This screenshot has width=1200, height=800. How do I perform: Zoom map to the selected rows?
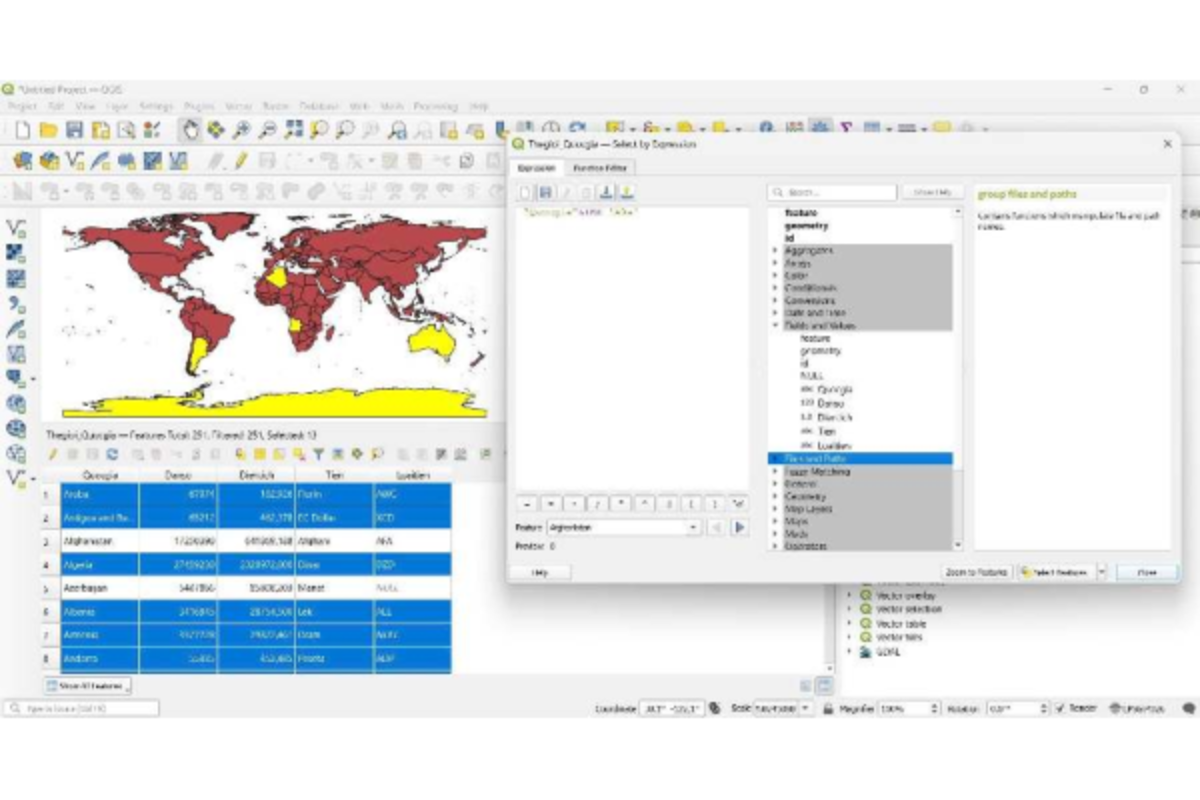coord(377,456)
